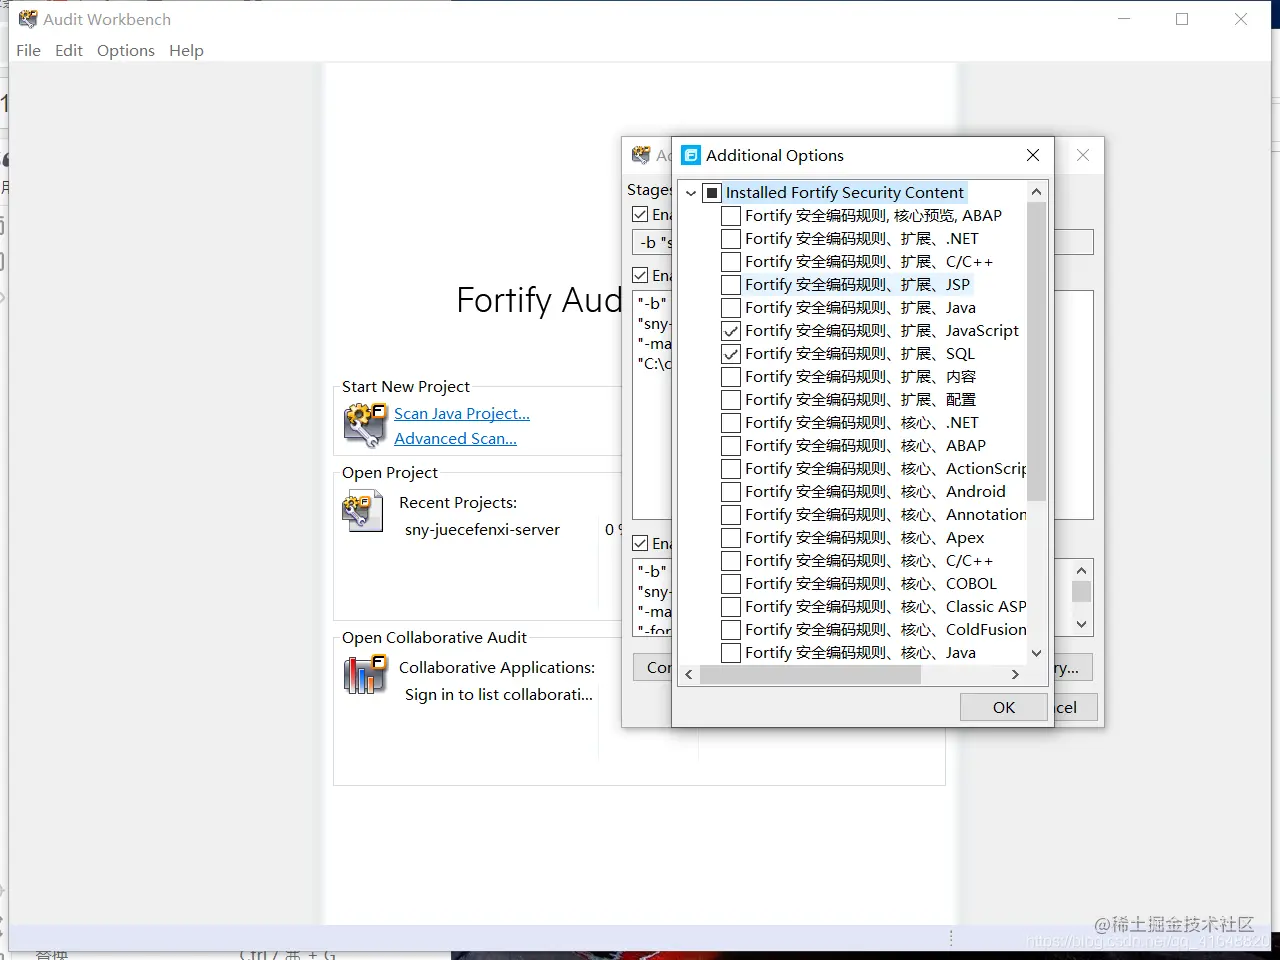Screen dimensions: 1280x960
Task: Click the horizontal scroll-left arrow
Action: 688,675
